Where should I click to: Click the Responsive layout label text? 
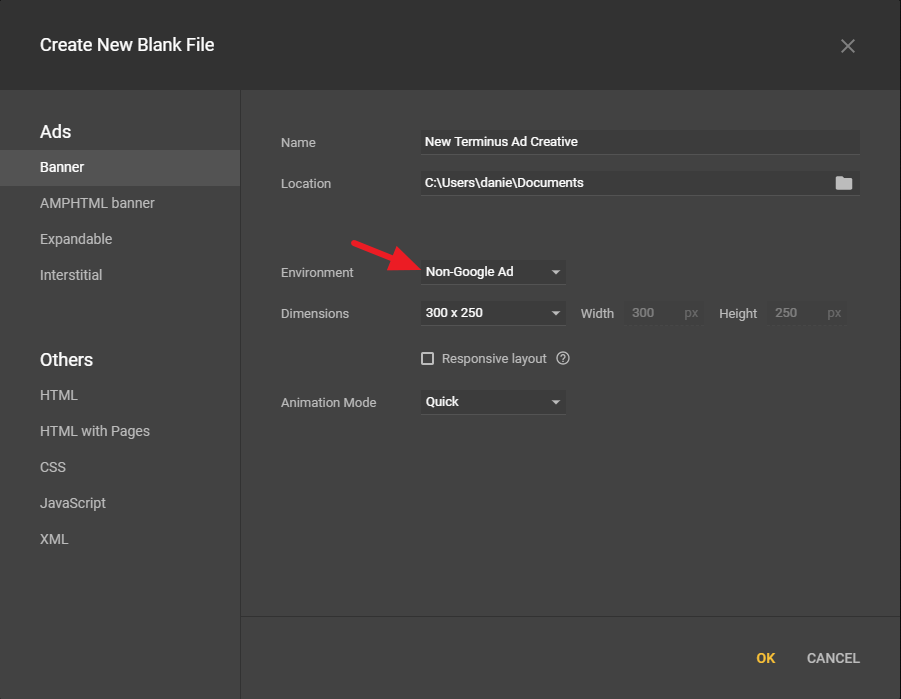click(494, 359)
